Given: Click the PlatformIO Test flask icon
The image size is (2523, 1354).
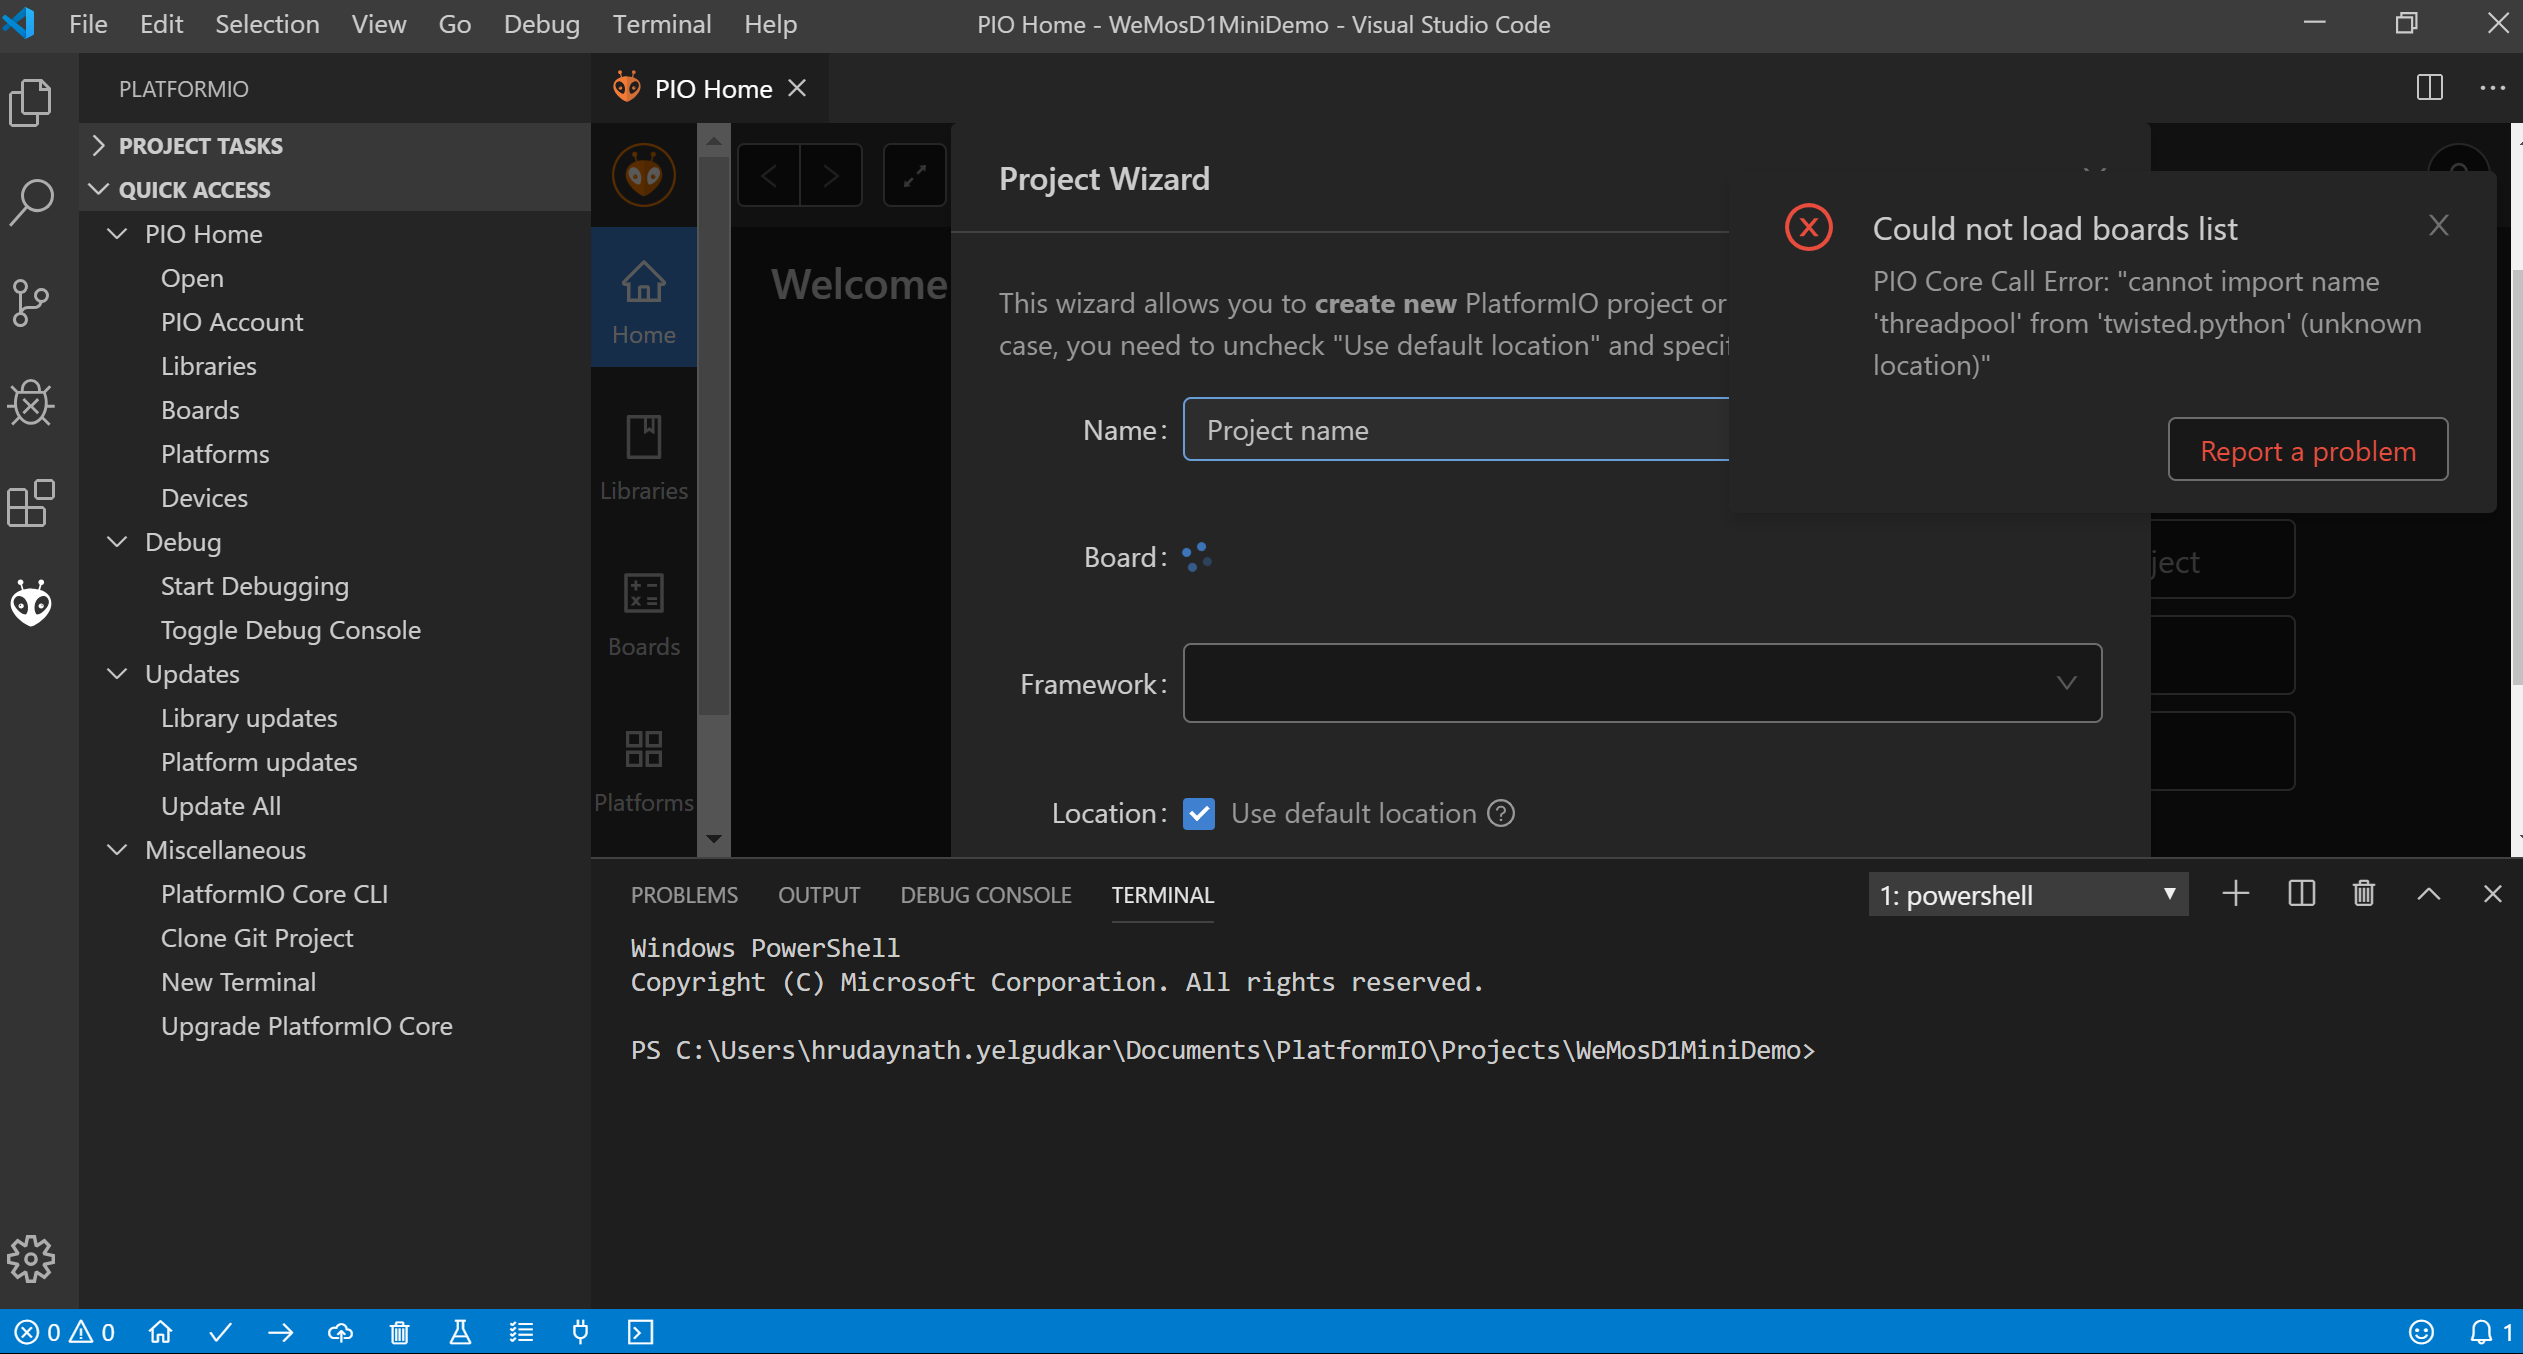Looking at the screenshot, I should [x=460, y=1332].
